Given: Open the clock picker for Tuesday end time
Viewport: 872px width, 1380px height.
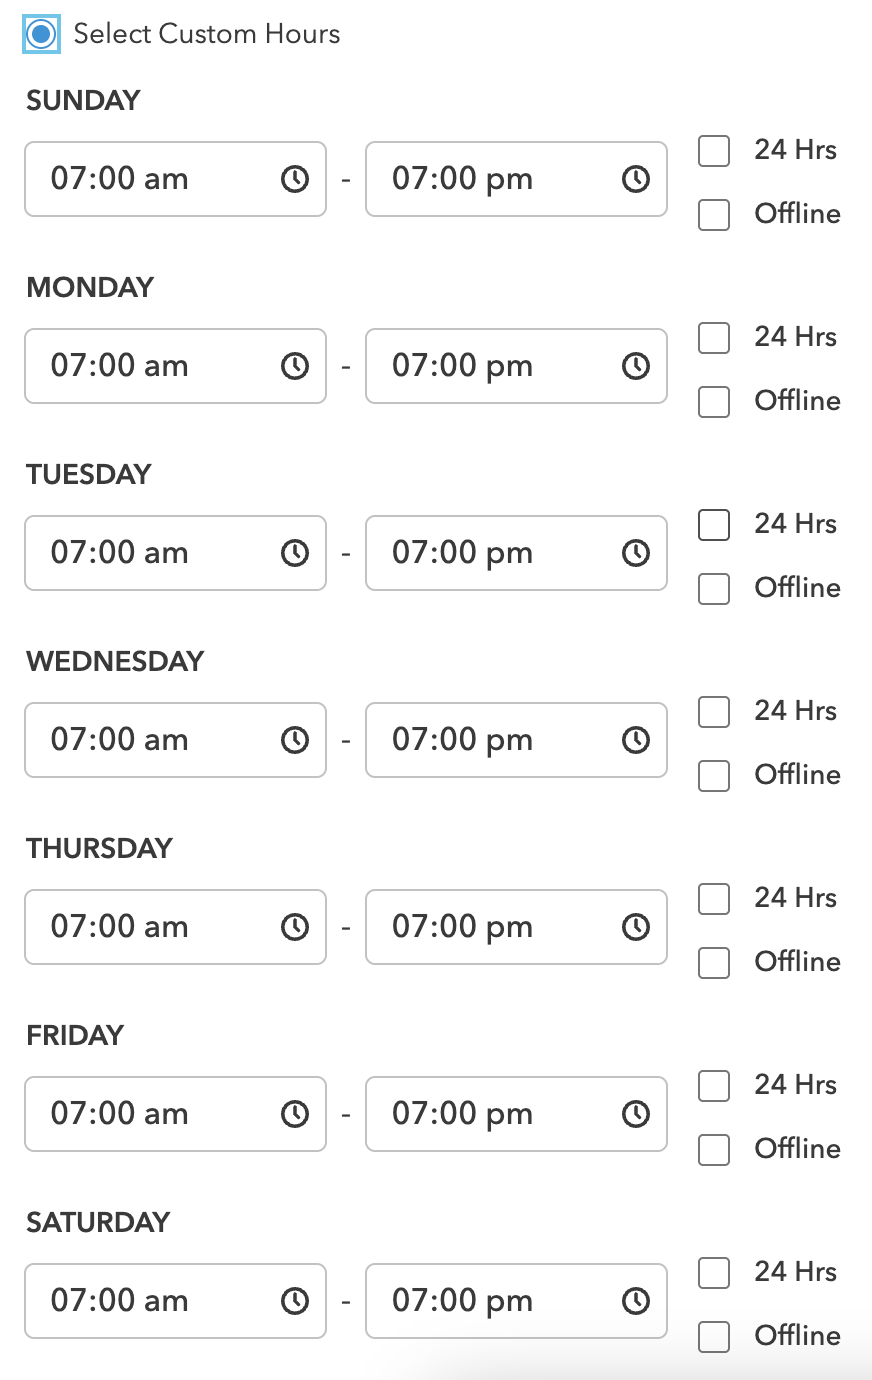Looking at the screenshot, I should [x=636, y=553].
